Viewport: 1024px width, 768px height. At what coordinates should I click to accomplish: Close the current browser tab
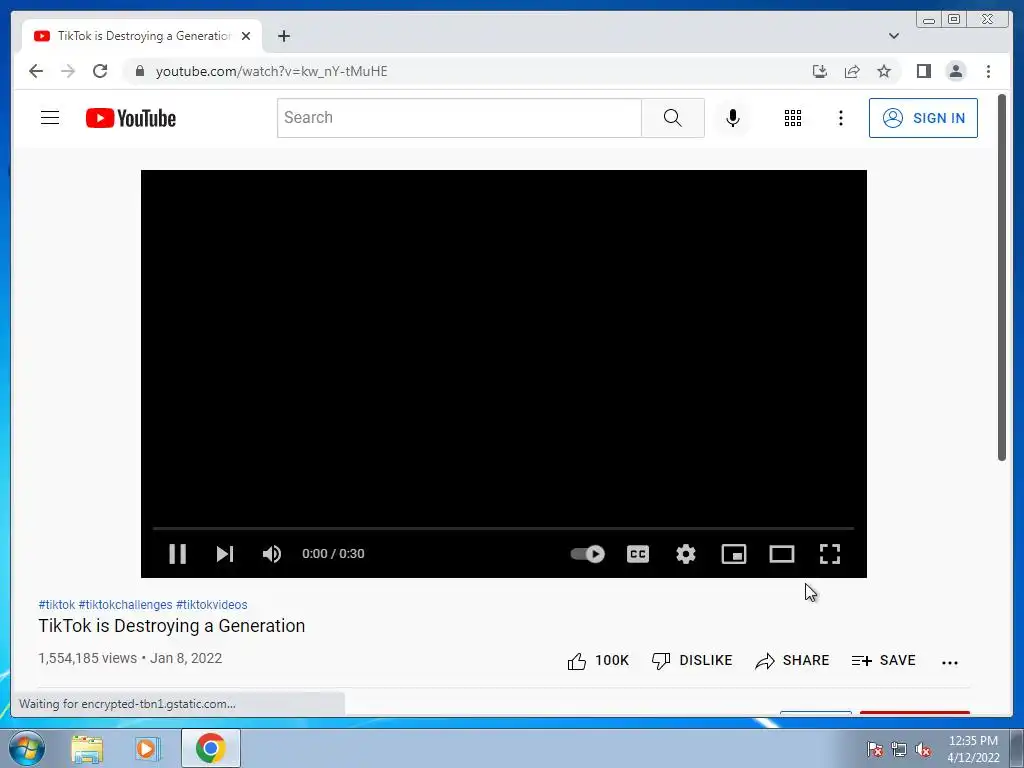tap(246, 36)
